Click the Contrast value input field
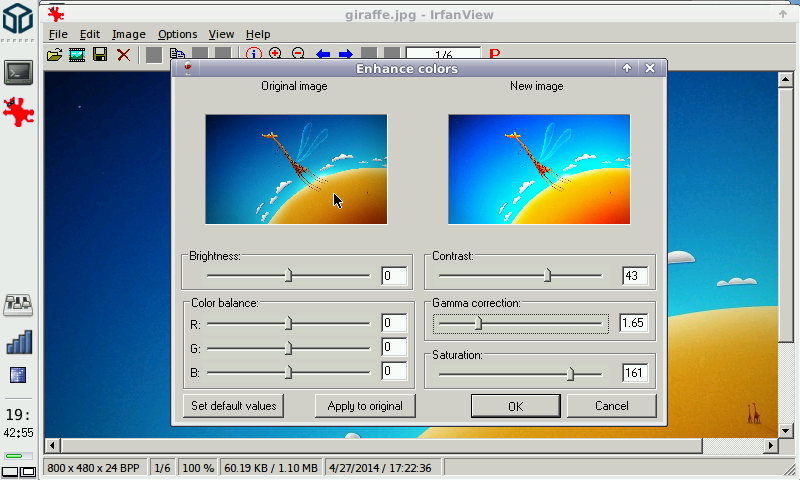The height and width of the screenshot is (480, 800). click(634, 276)
